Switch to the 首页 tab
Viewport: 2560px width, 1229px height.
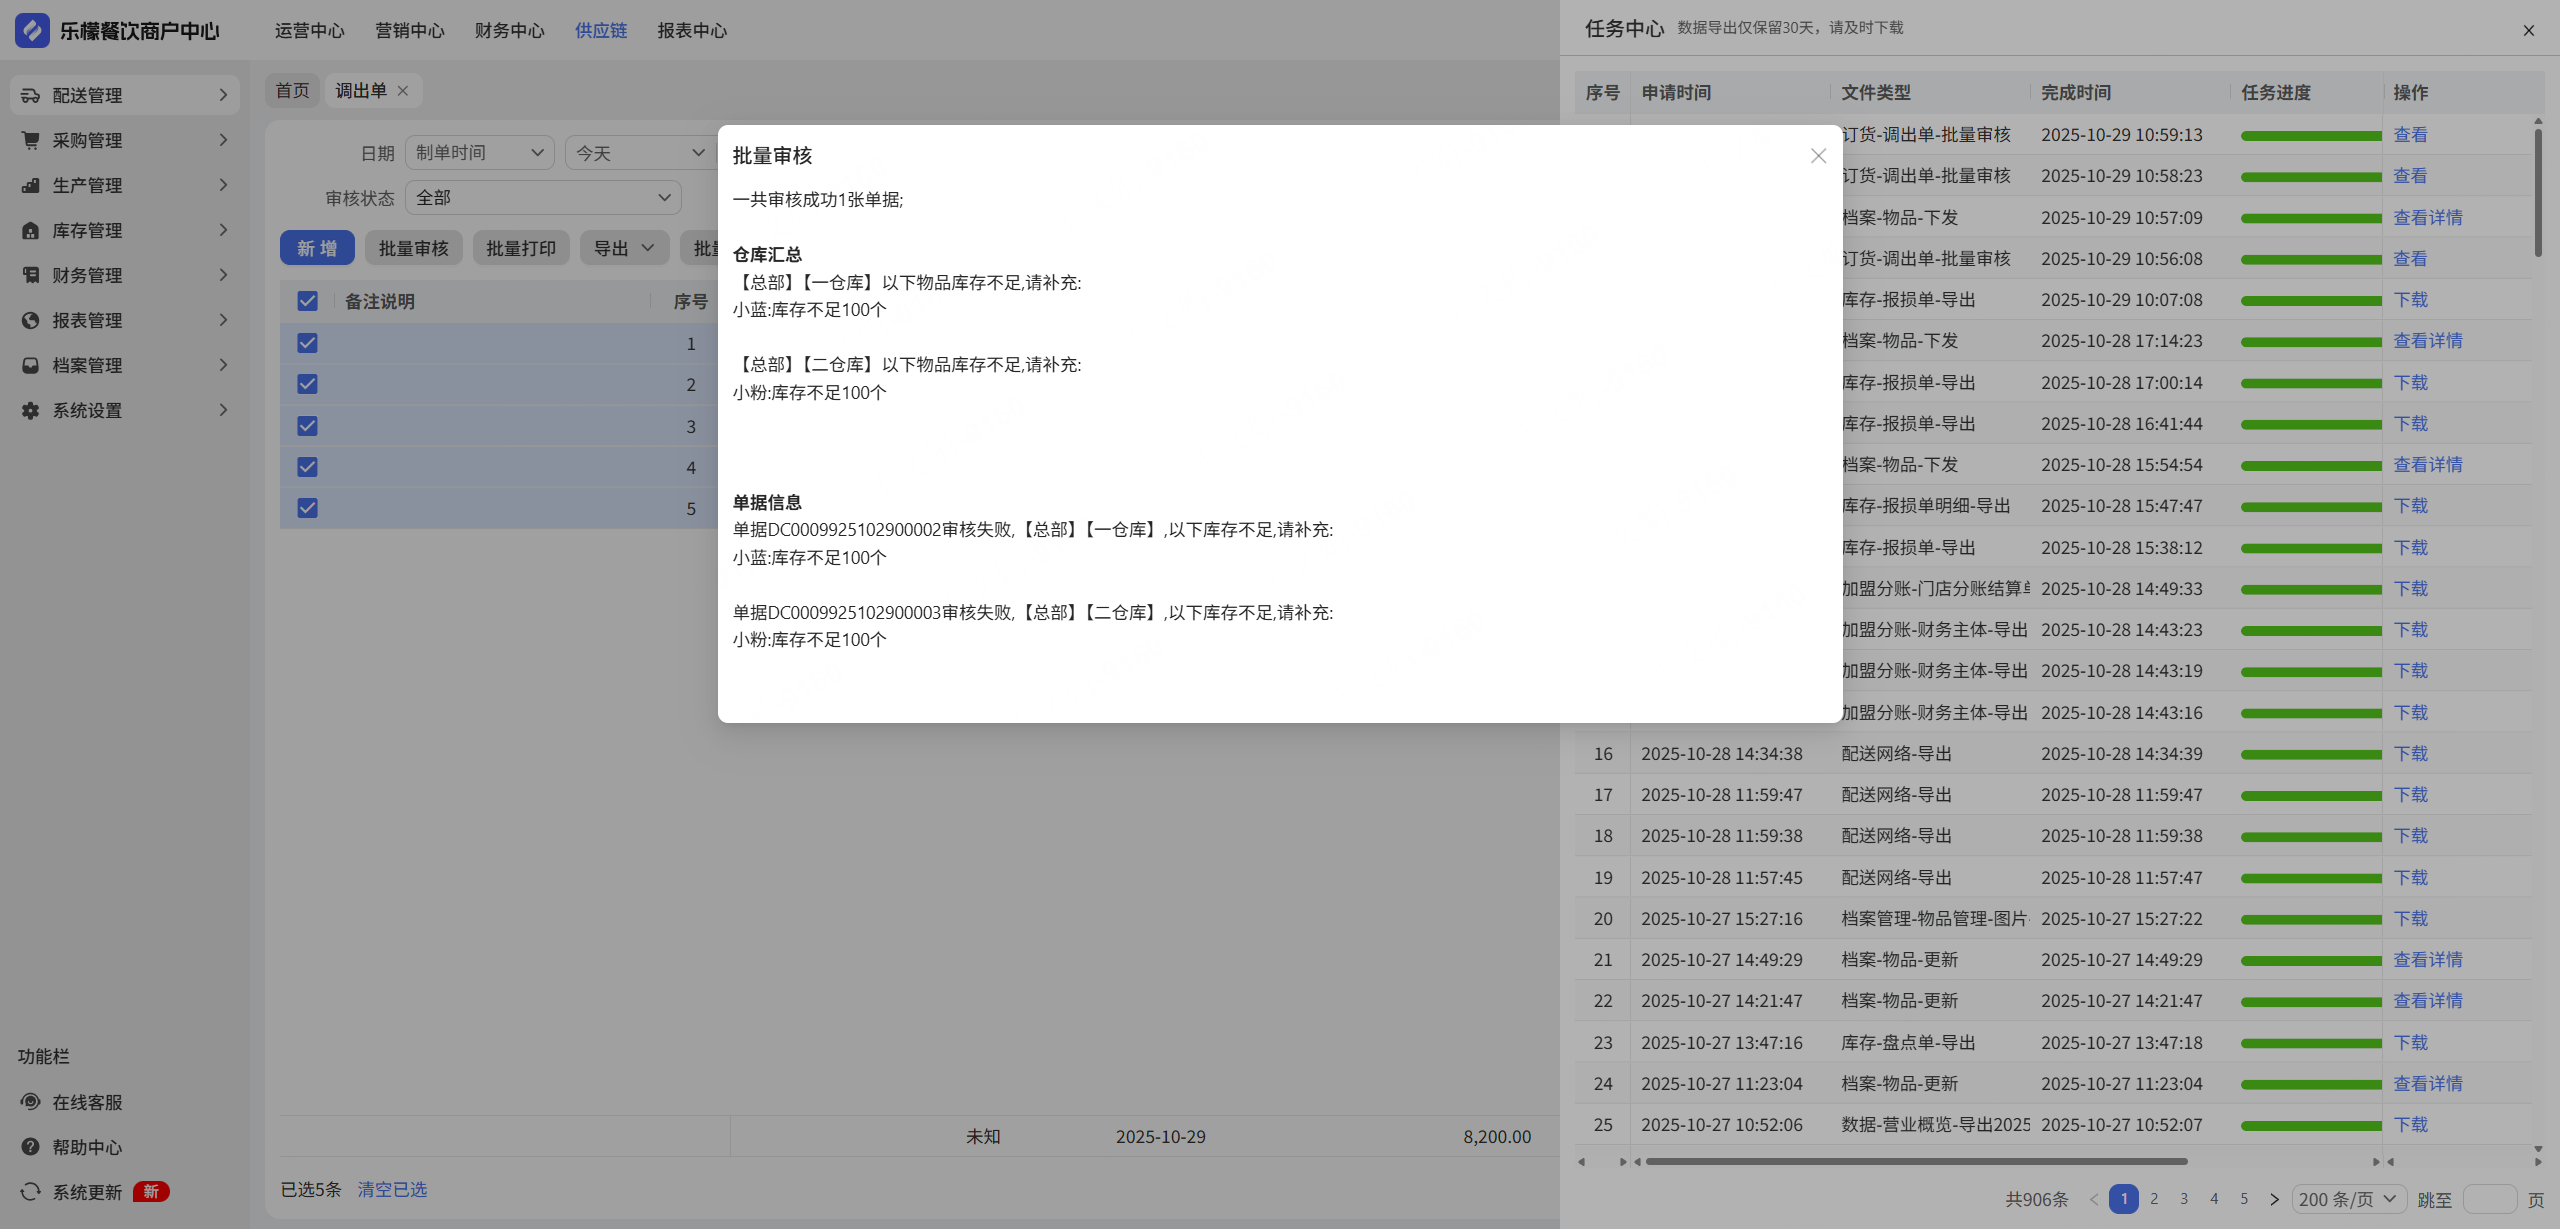pos(292,91)
